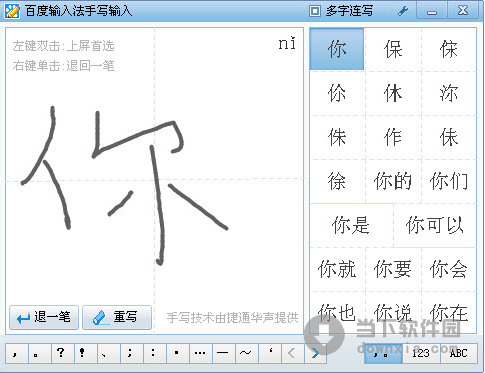Screen dimensions: 485x373
Task: Choose the phrase candidate 你说
Action: coord(393,312)
